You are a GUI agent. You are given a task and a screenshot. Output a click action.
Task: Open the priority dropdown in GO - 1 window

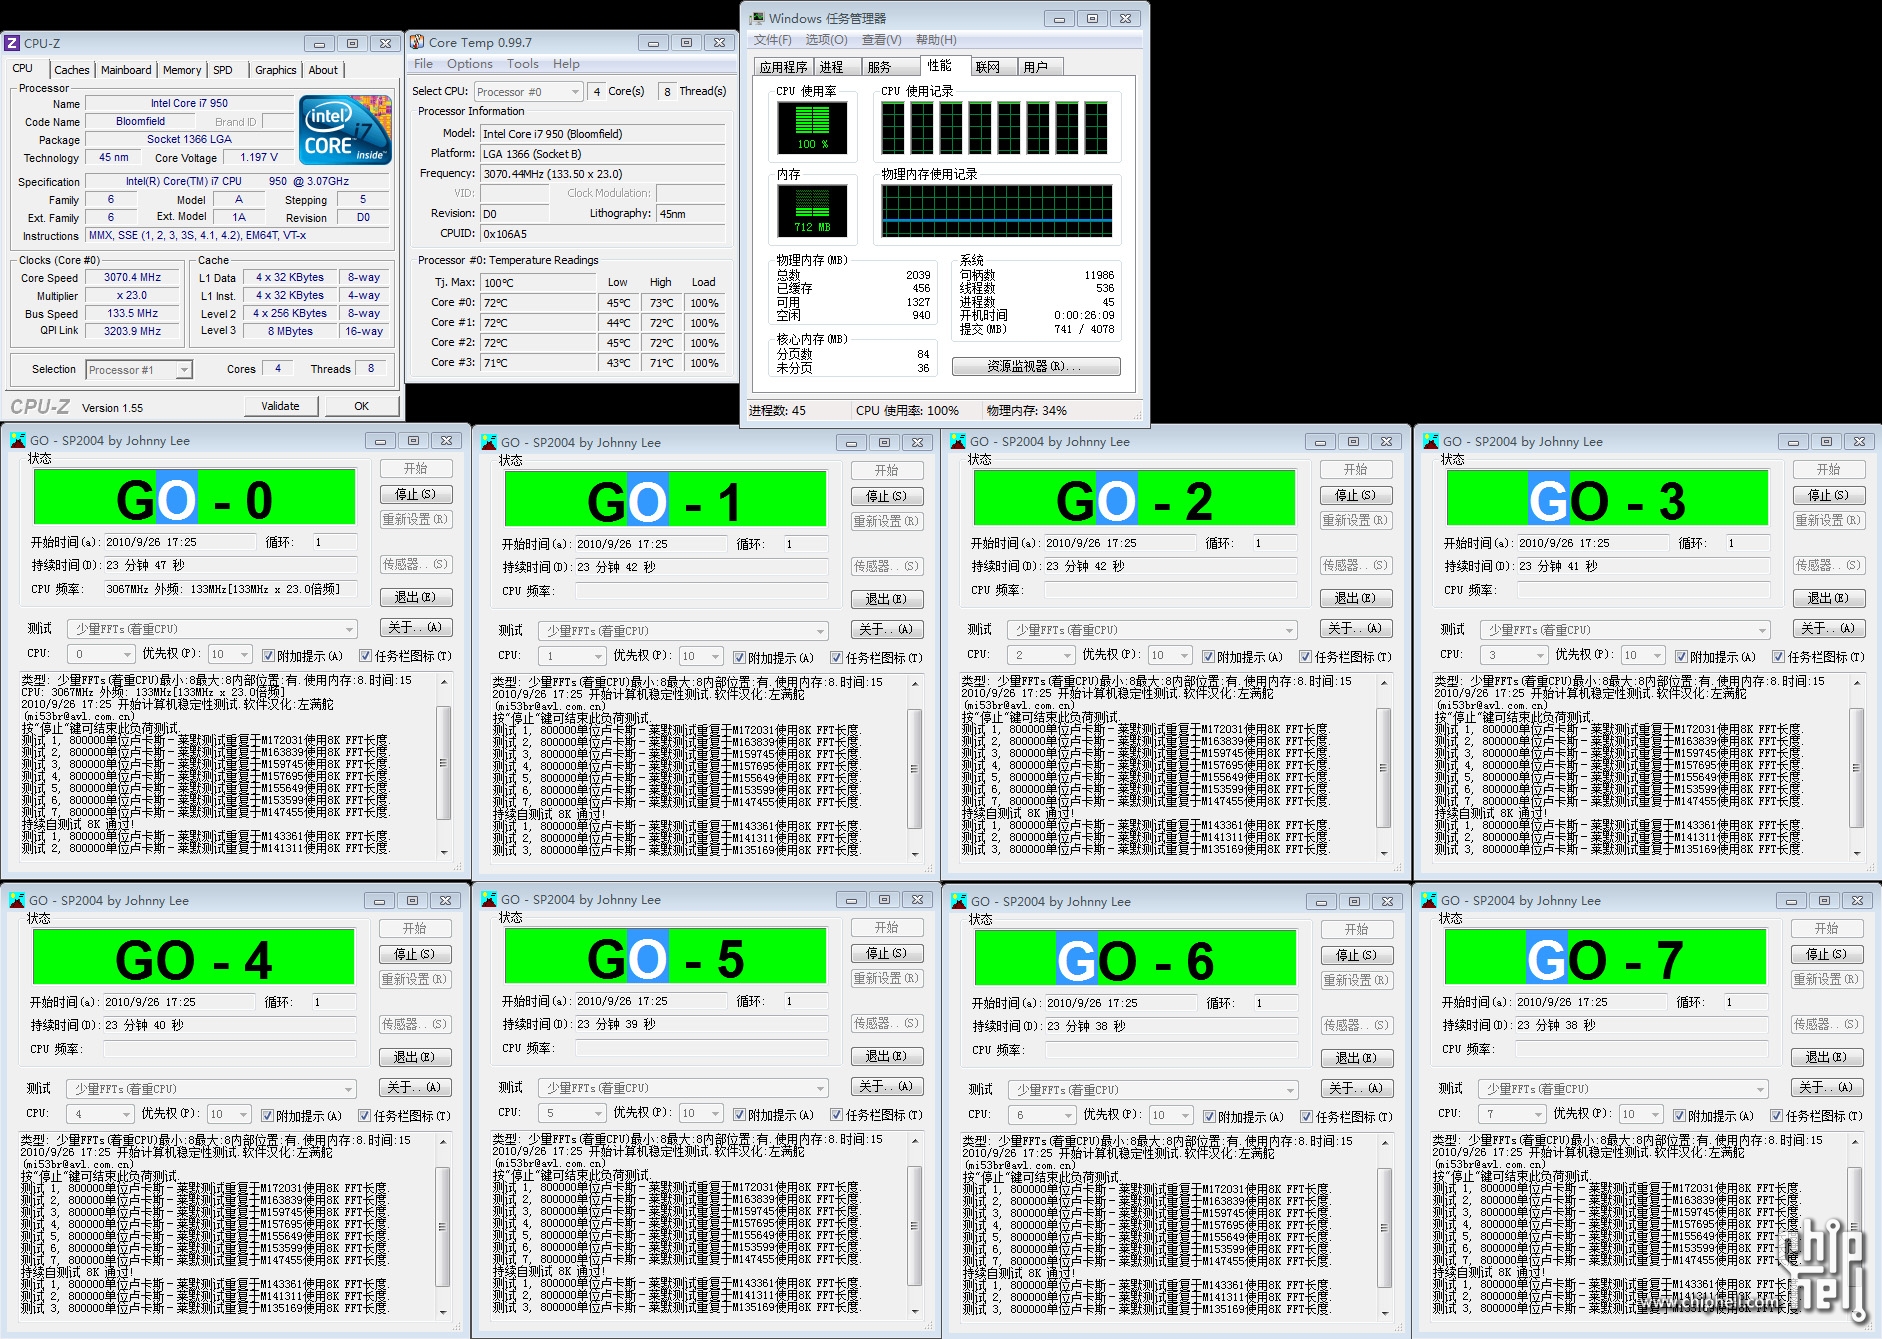point(702,656)
